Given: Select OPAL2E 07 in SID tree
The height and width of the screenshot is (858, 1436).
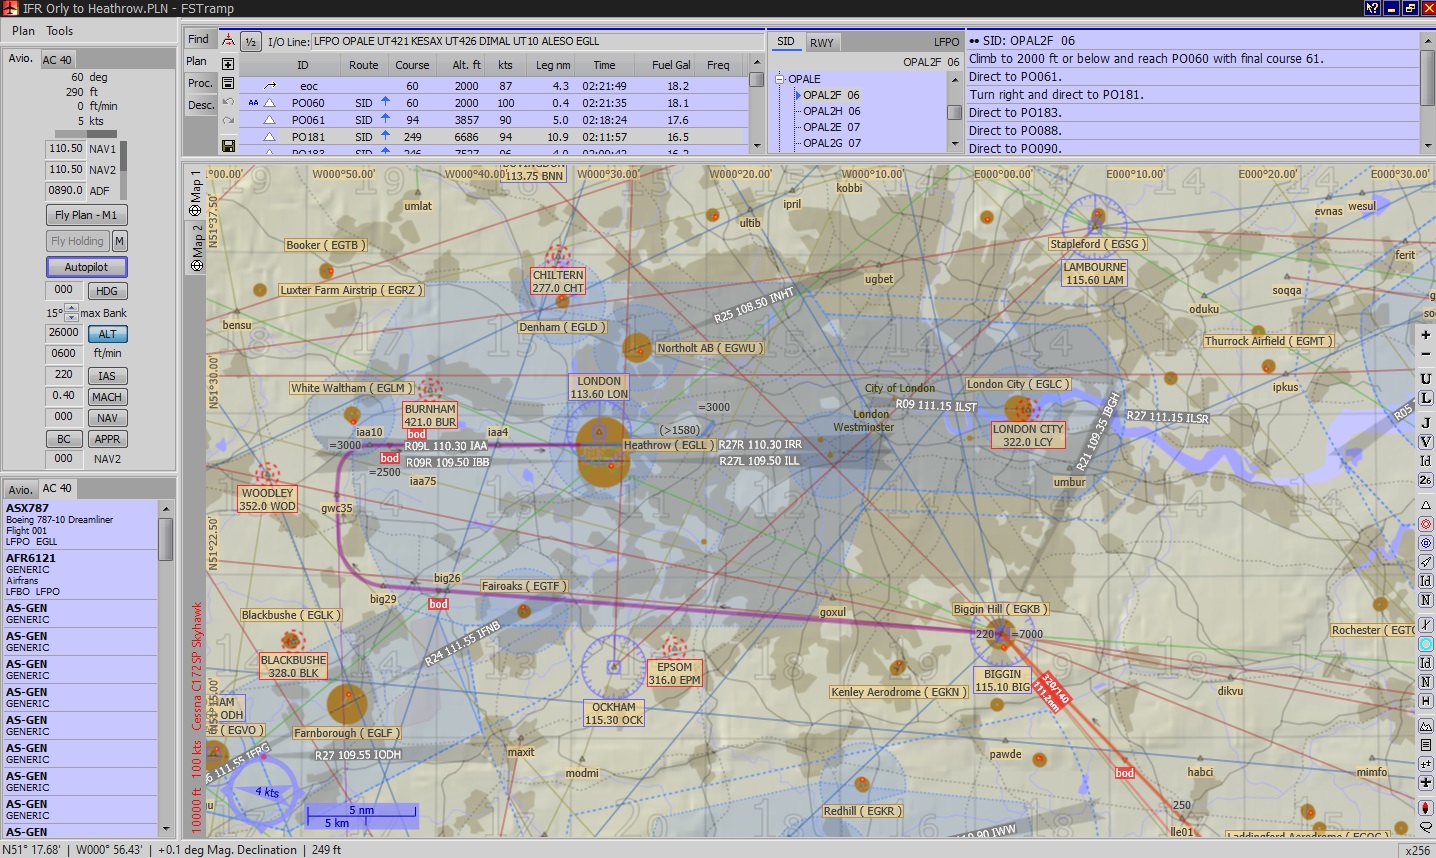Looking at the screenshot, I should pyautogui.click(x=831, y=127).
